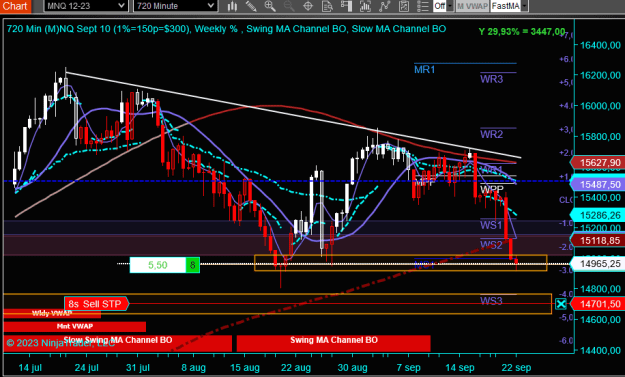Screen dimensions: 625x377
Task: Click the 22 sep date label
Action: tap(516, 367)
